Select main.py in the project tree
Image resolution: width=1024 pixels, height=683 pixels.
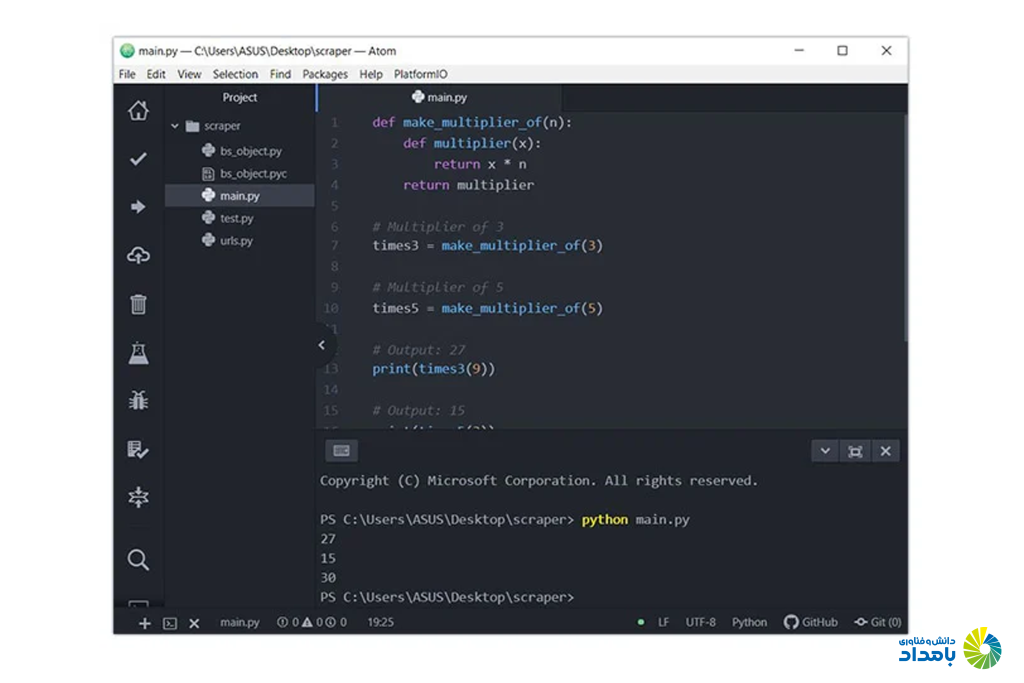click(x=240, y=196)
